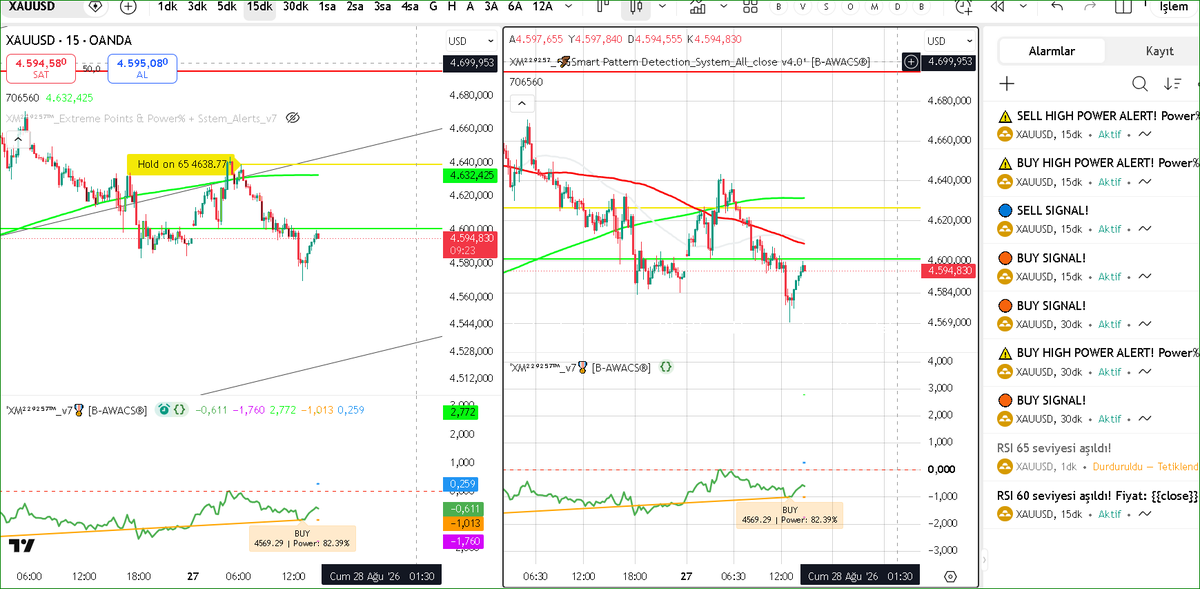Select the RSI 60 seviyesi aşıldı! alert

pos(1098,505)
